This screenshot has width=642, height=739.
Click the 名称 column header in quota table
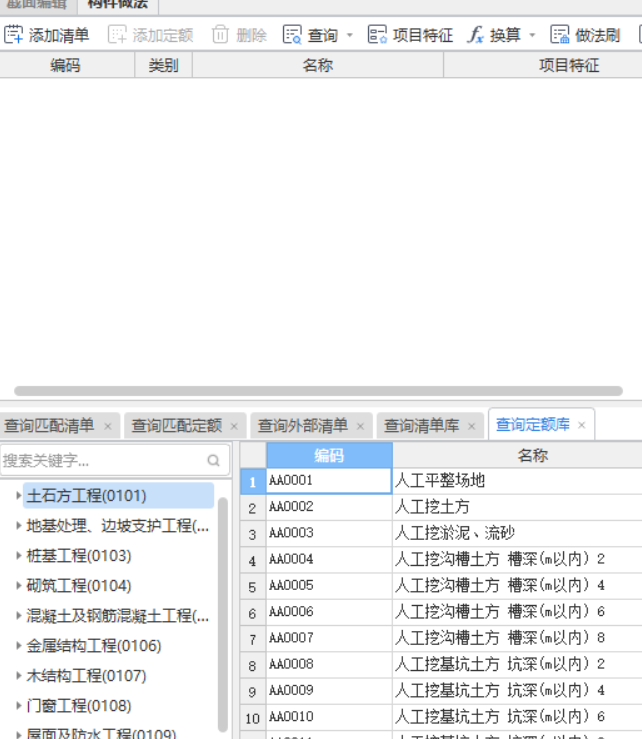[x=518, y=455]
